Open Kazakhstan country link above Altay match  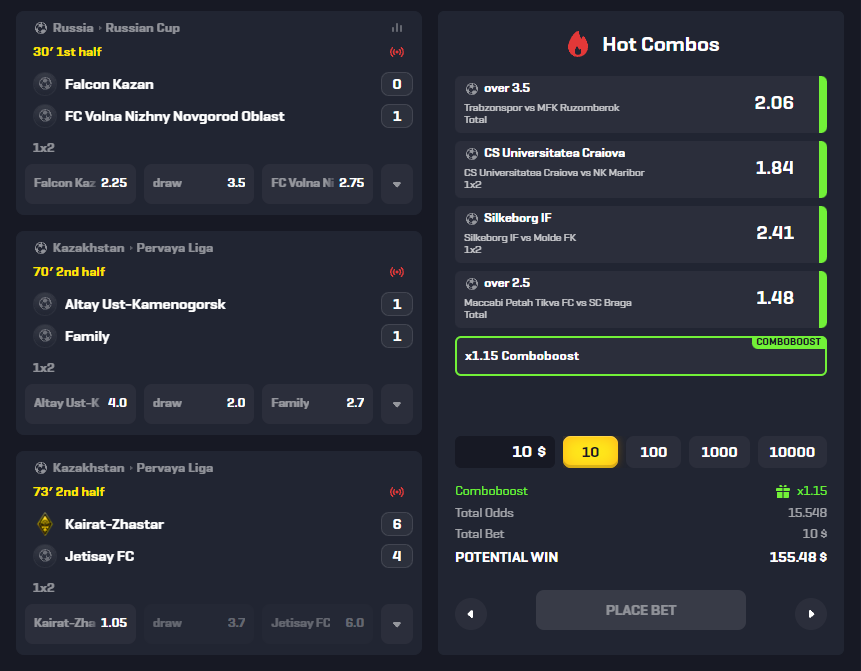[x=88, y=248]
